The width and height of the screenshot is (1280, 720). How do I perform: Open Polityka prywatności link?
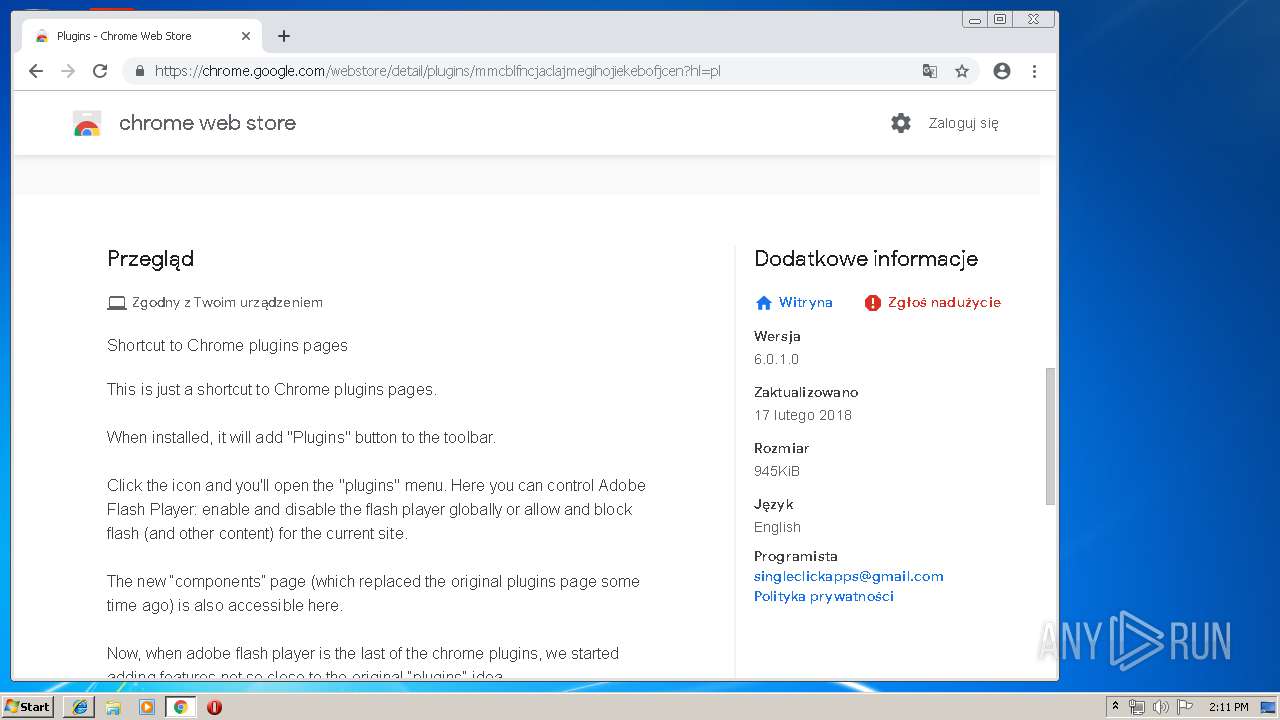[824, 596]
